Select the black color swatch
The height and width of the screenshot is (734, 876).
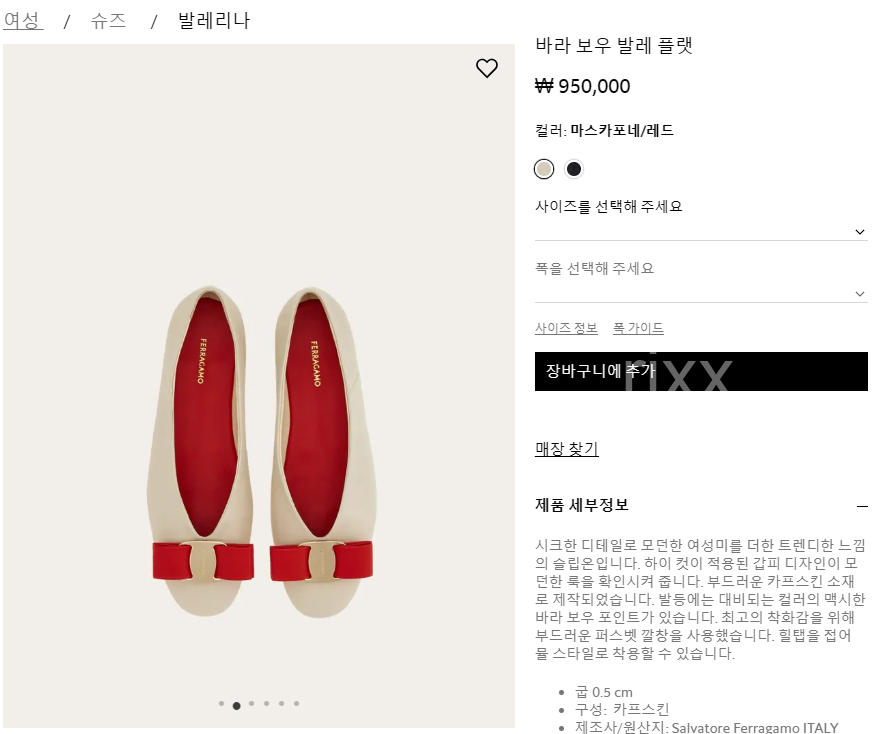574,169
